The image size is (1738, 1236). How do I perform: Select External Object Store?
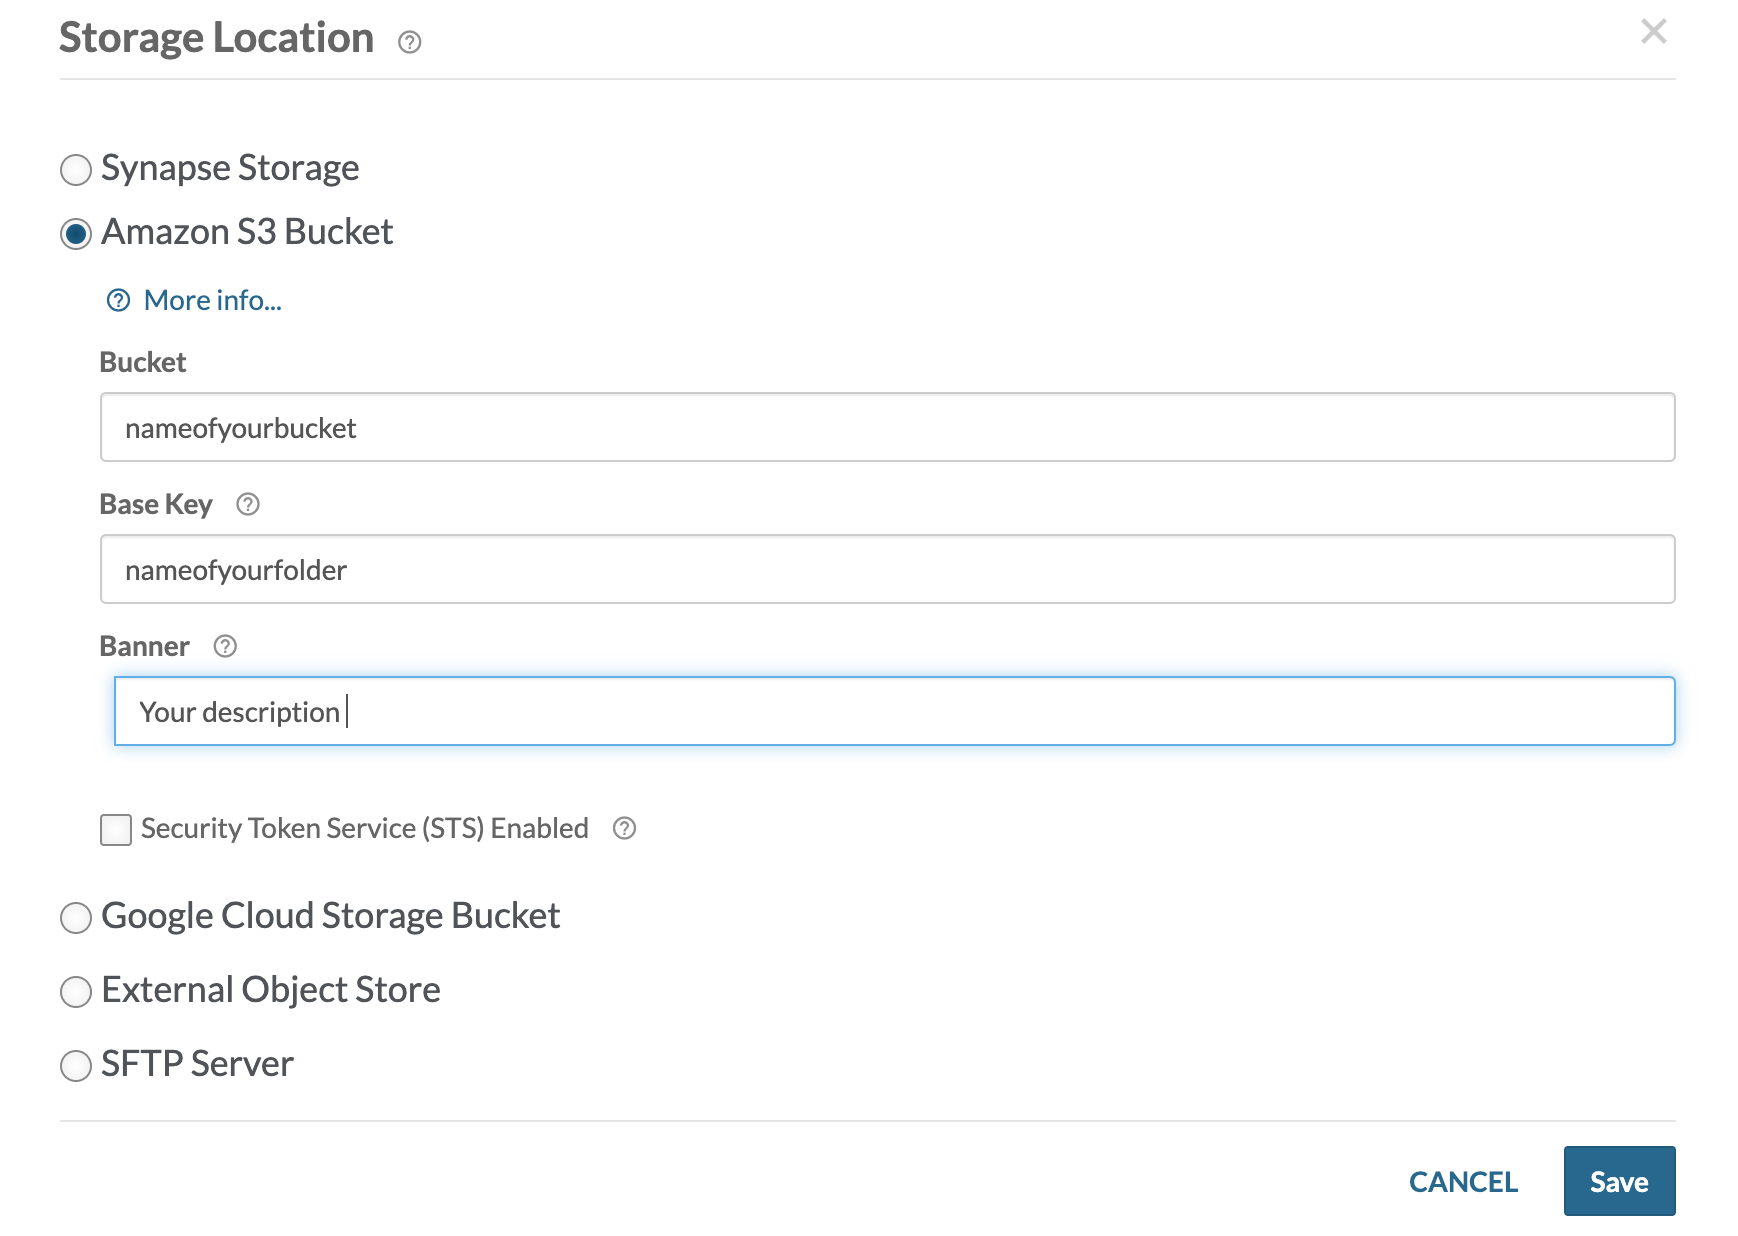[x=75, y=992]
